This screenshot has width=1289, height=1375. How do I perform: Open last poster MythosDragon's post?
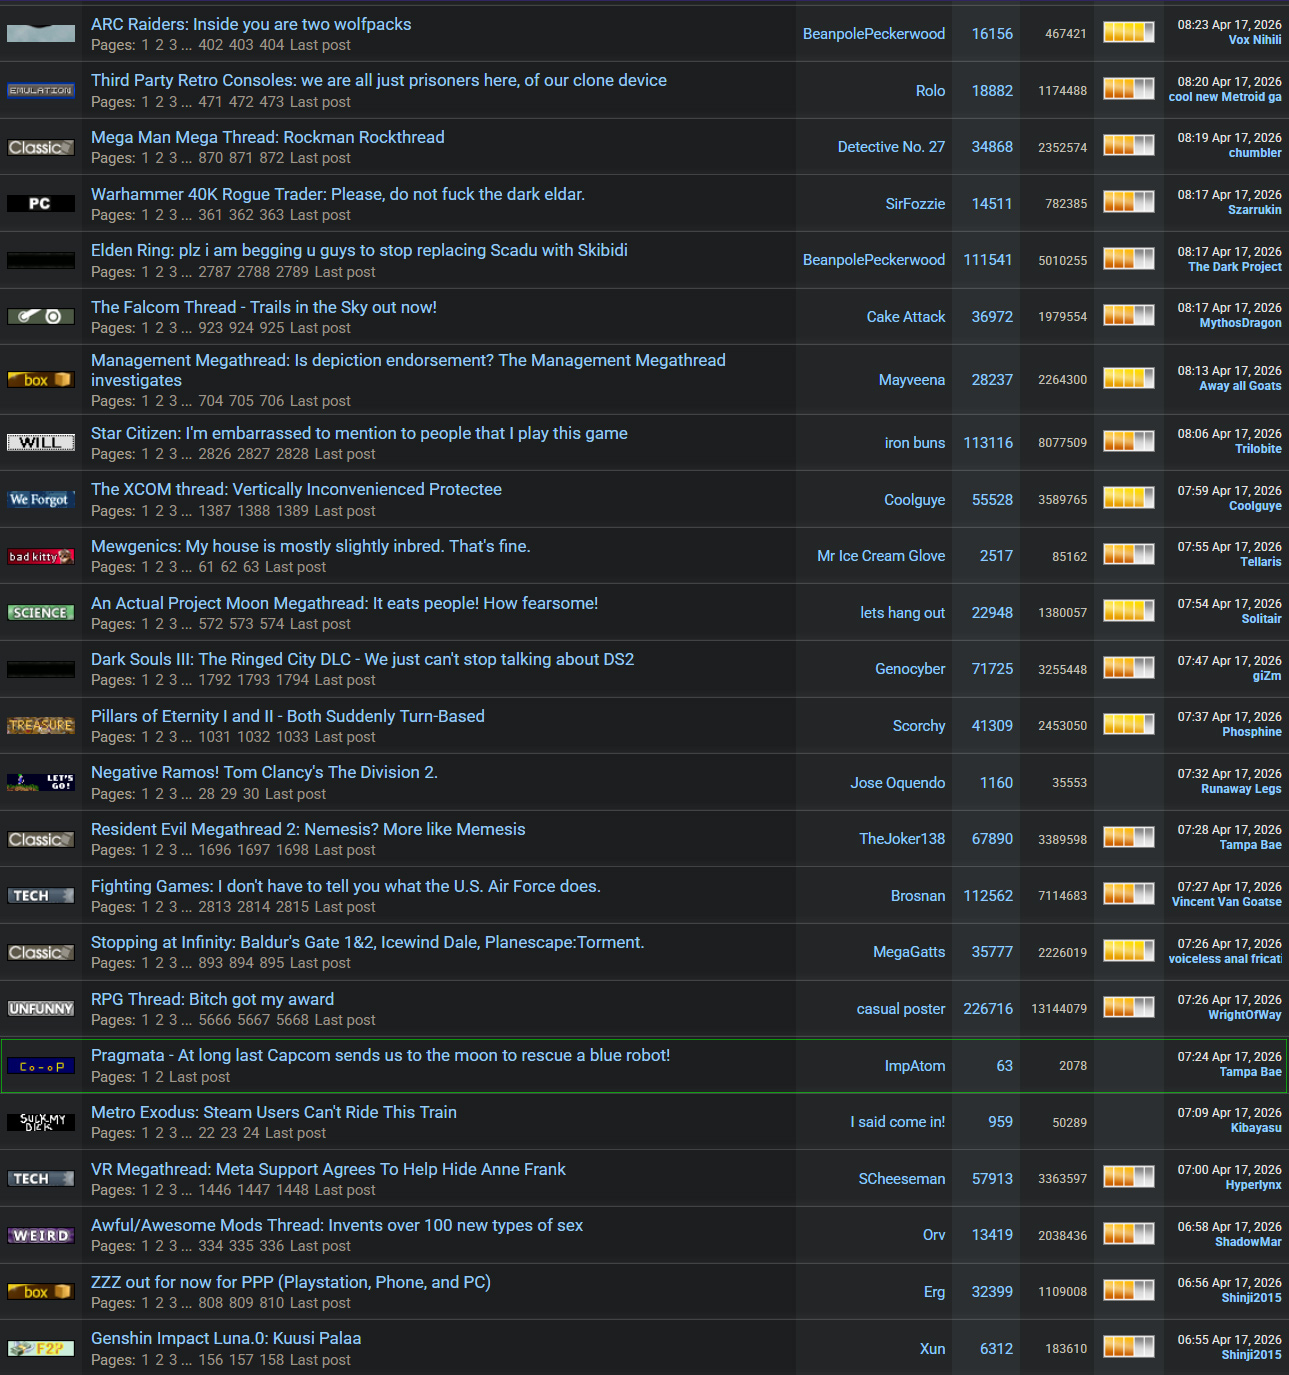[1241, 323]
